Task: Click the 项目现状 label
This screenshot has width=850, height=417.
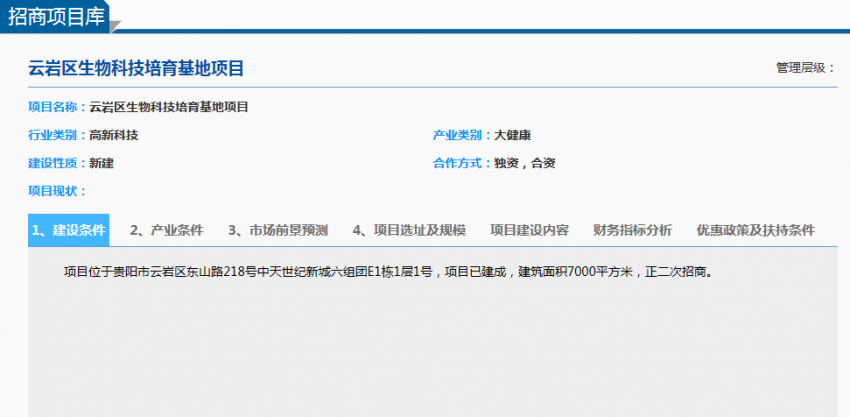Action: pos(57,191)
